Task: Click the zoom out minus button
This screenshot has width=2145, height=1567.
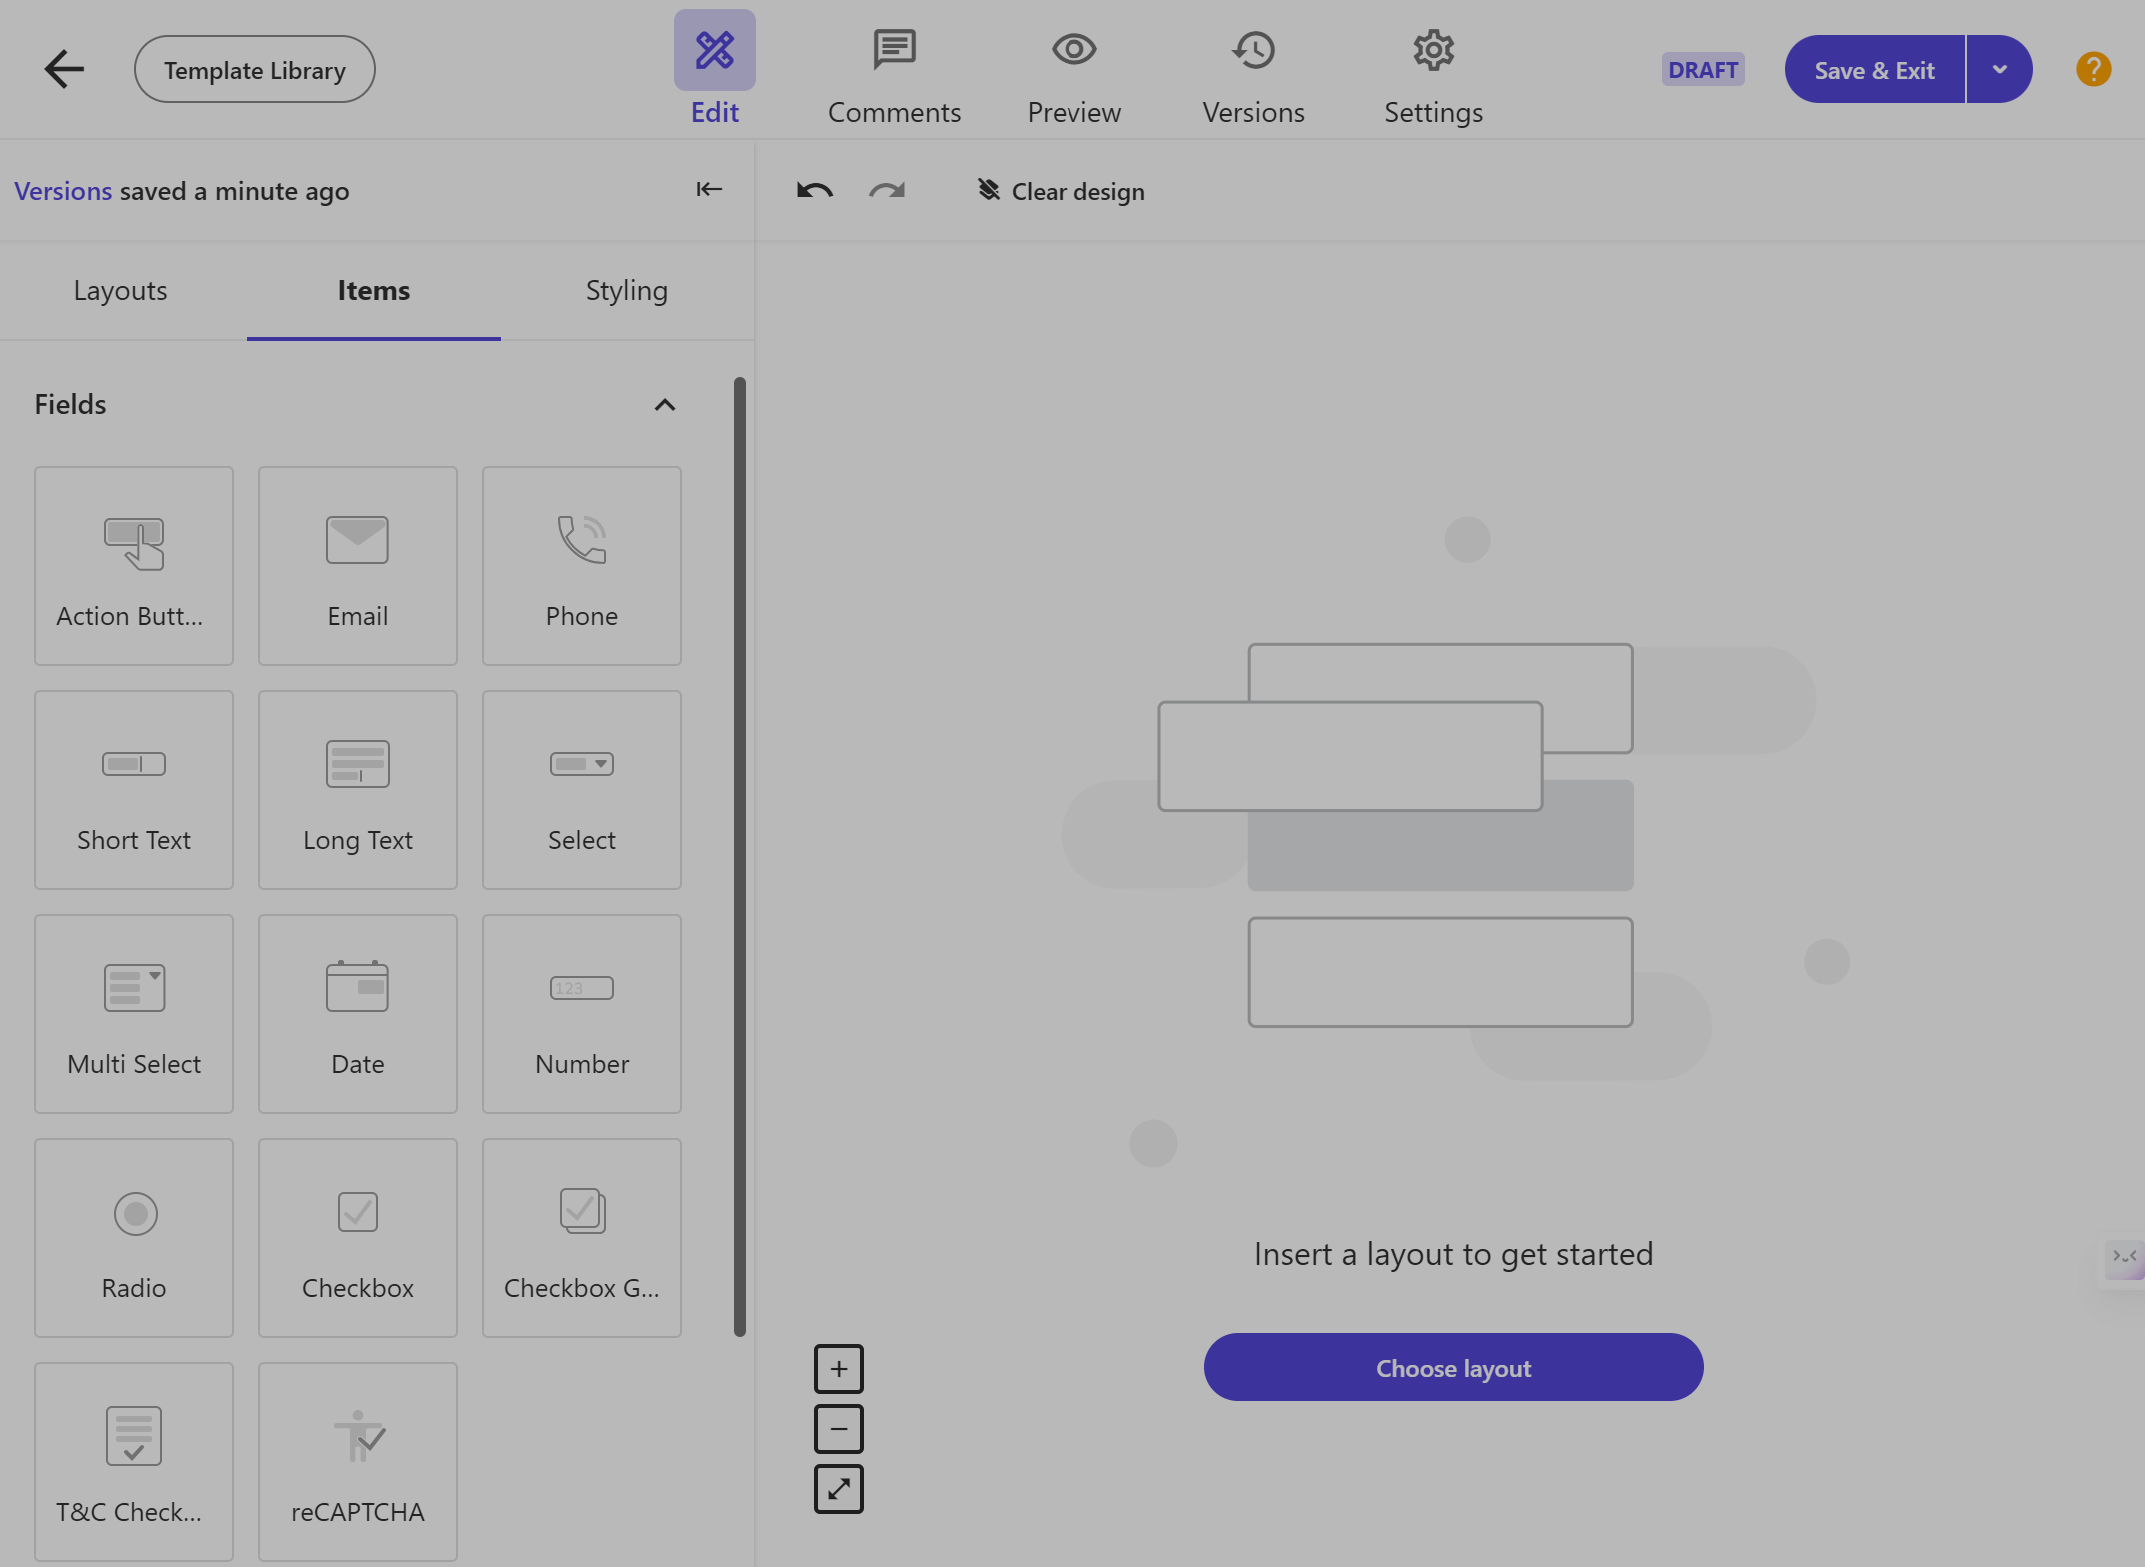Action: (x=838, y=1428)
